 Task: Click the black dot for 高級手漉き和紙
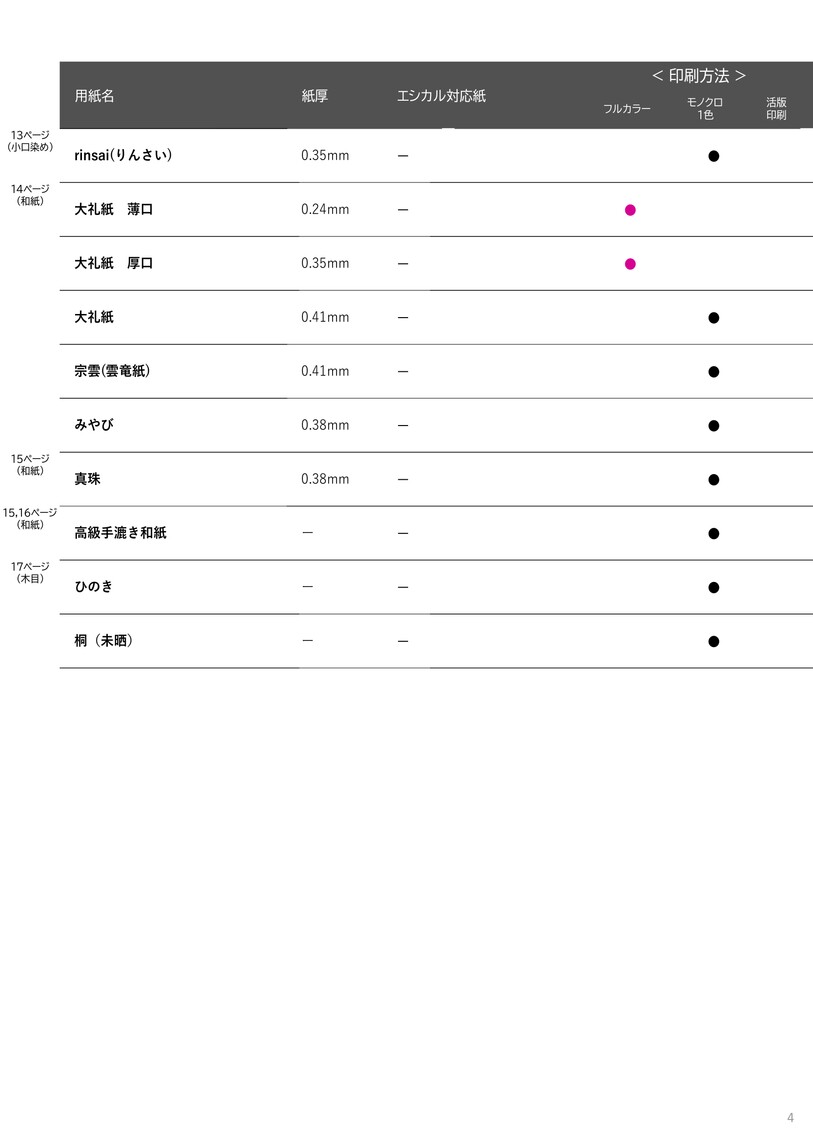(x=714, y=534)
